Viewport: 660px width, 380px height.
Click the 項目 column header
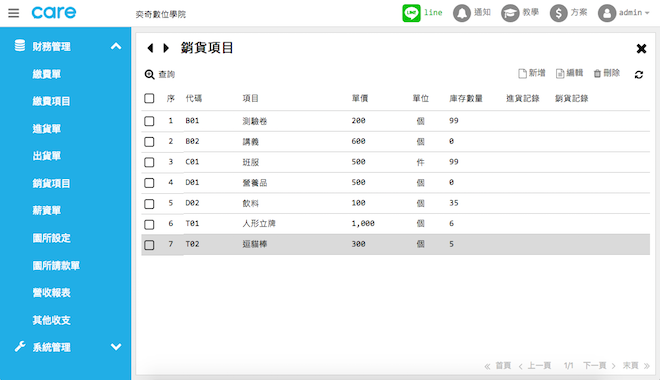point(250,98)
